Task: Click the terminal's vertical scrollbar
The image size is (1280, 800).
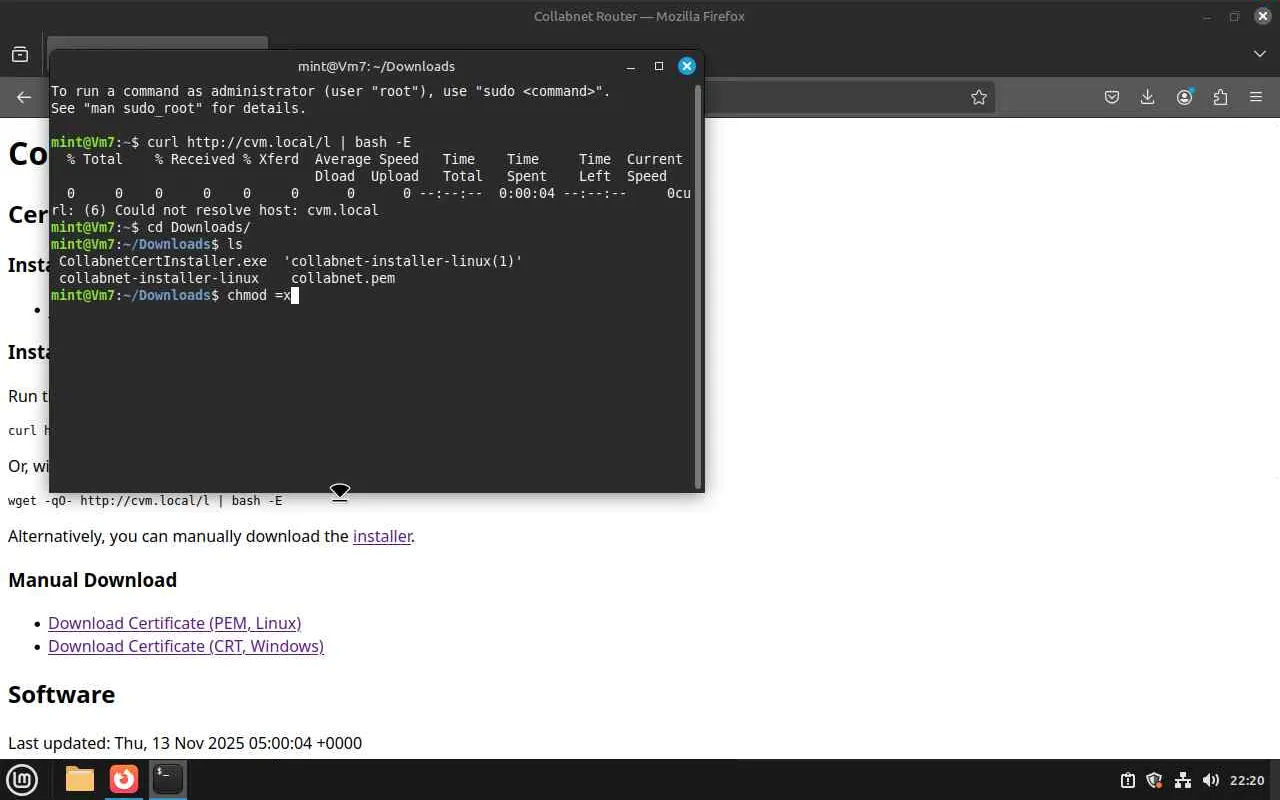Action: pos(698,287)
